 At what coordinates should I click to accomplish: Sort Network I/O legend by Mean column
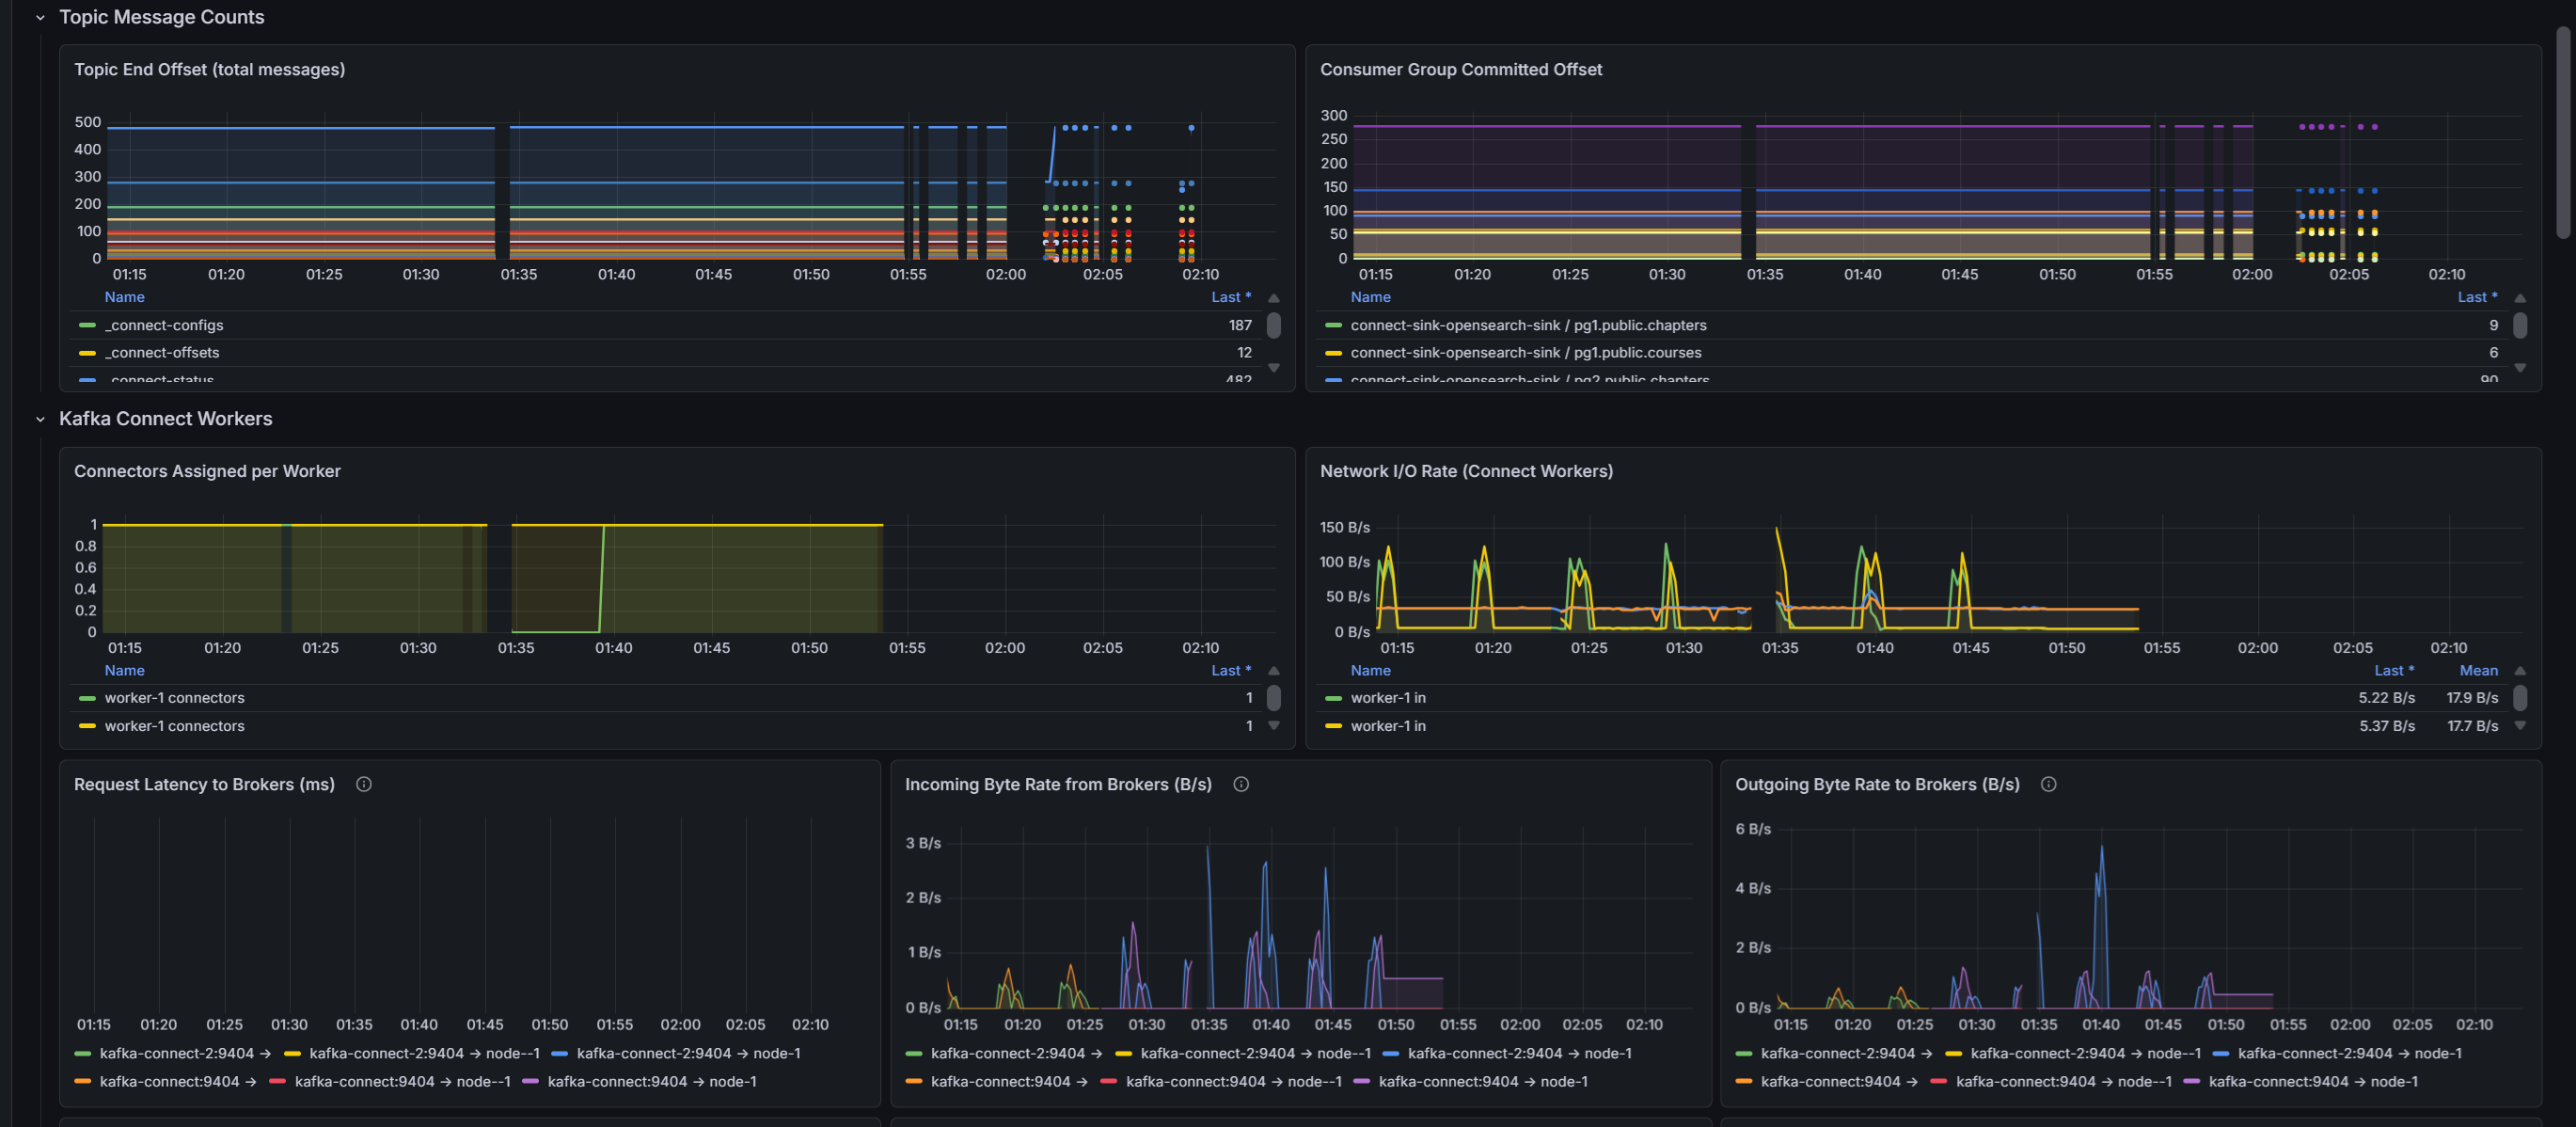coord(2479,671)
